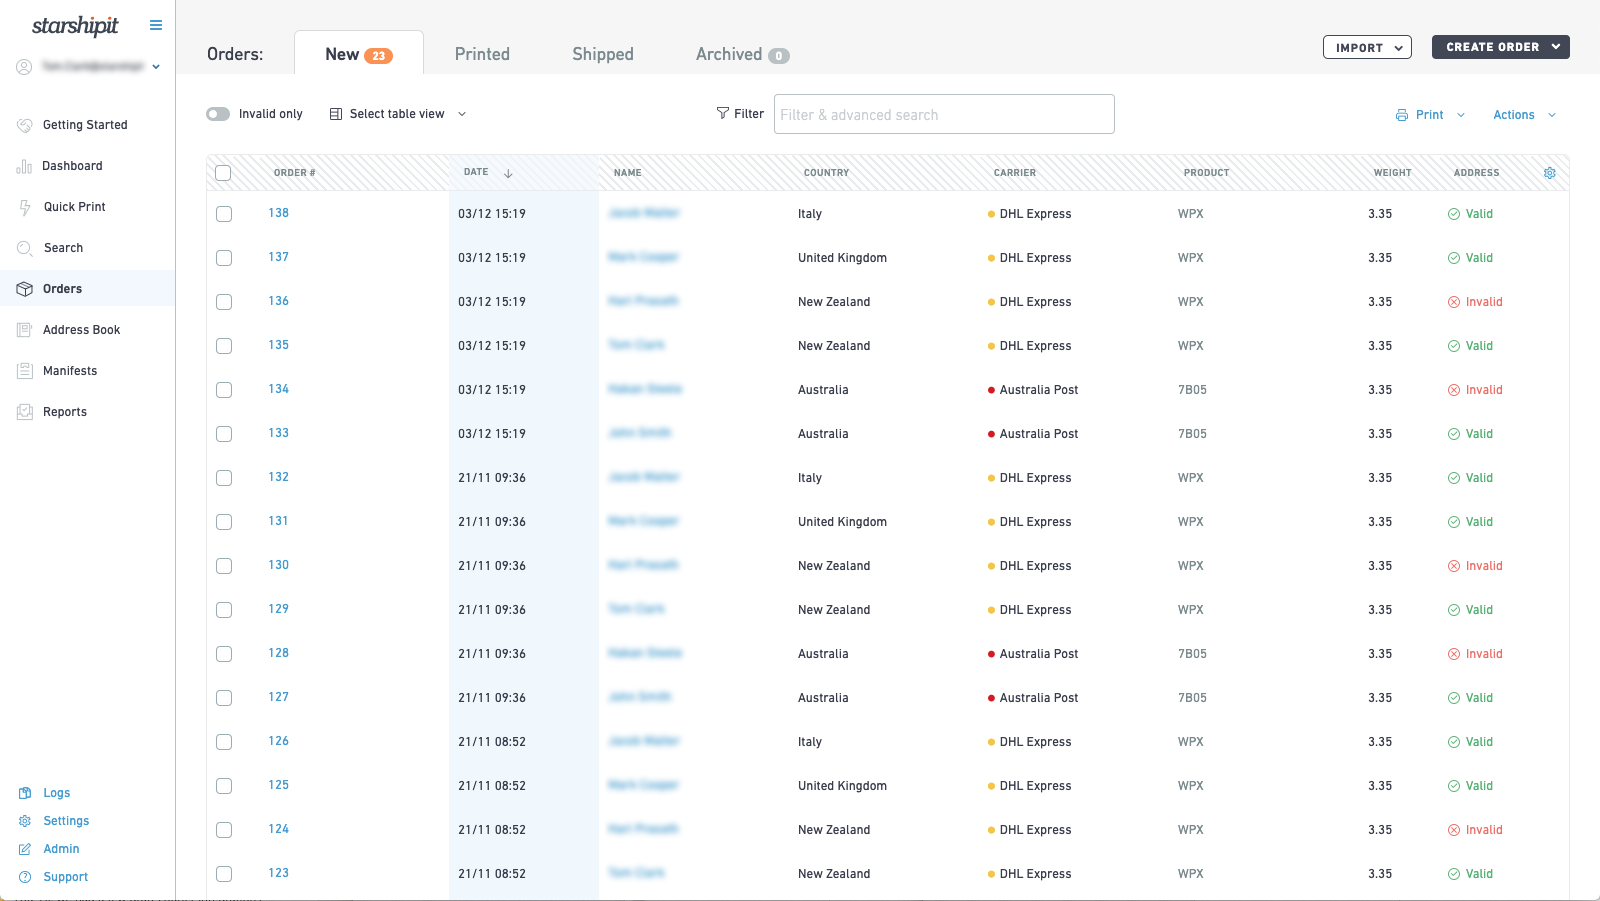Open the Import dropdown
The height and width of the screenshot is (901, 1600).
[1367, 47]
